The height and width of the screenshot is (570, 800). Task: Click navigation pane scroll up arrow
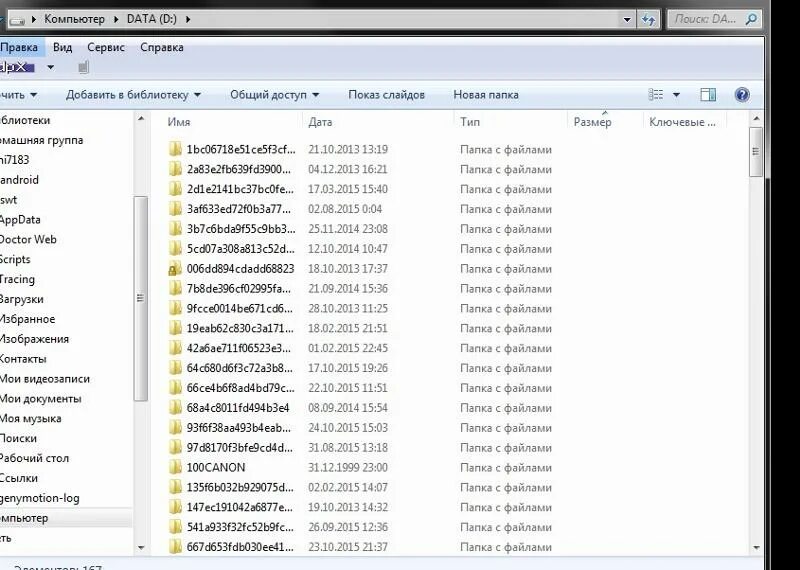point(141,119)
